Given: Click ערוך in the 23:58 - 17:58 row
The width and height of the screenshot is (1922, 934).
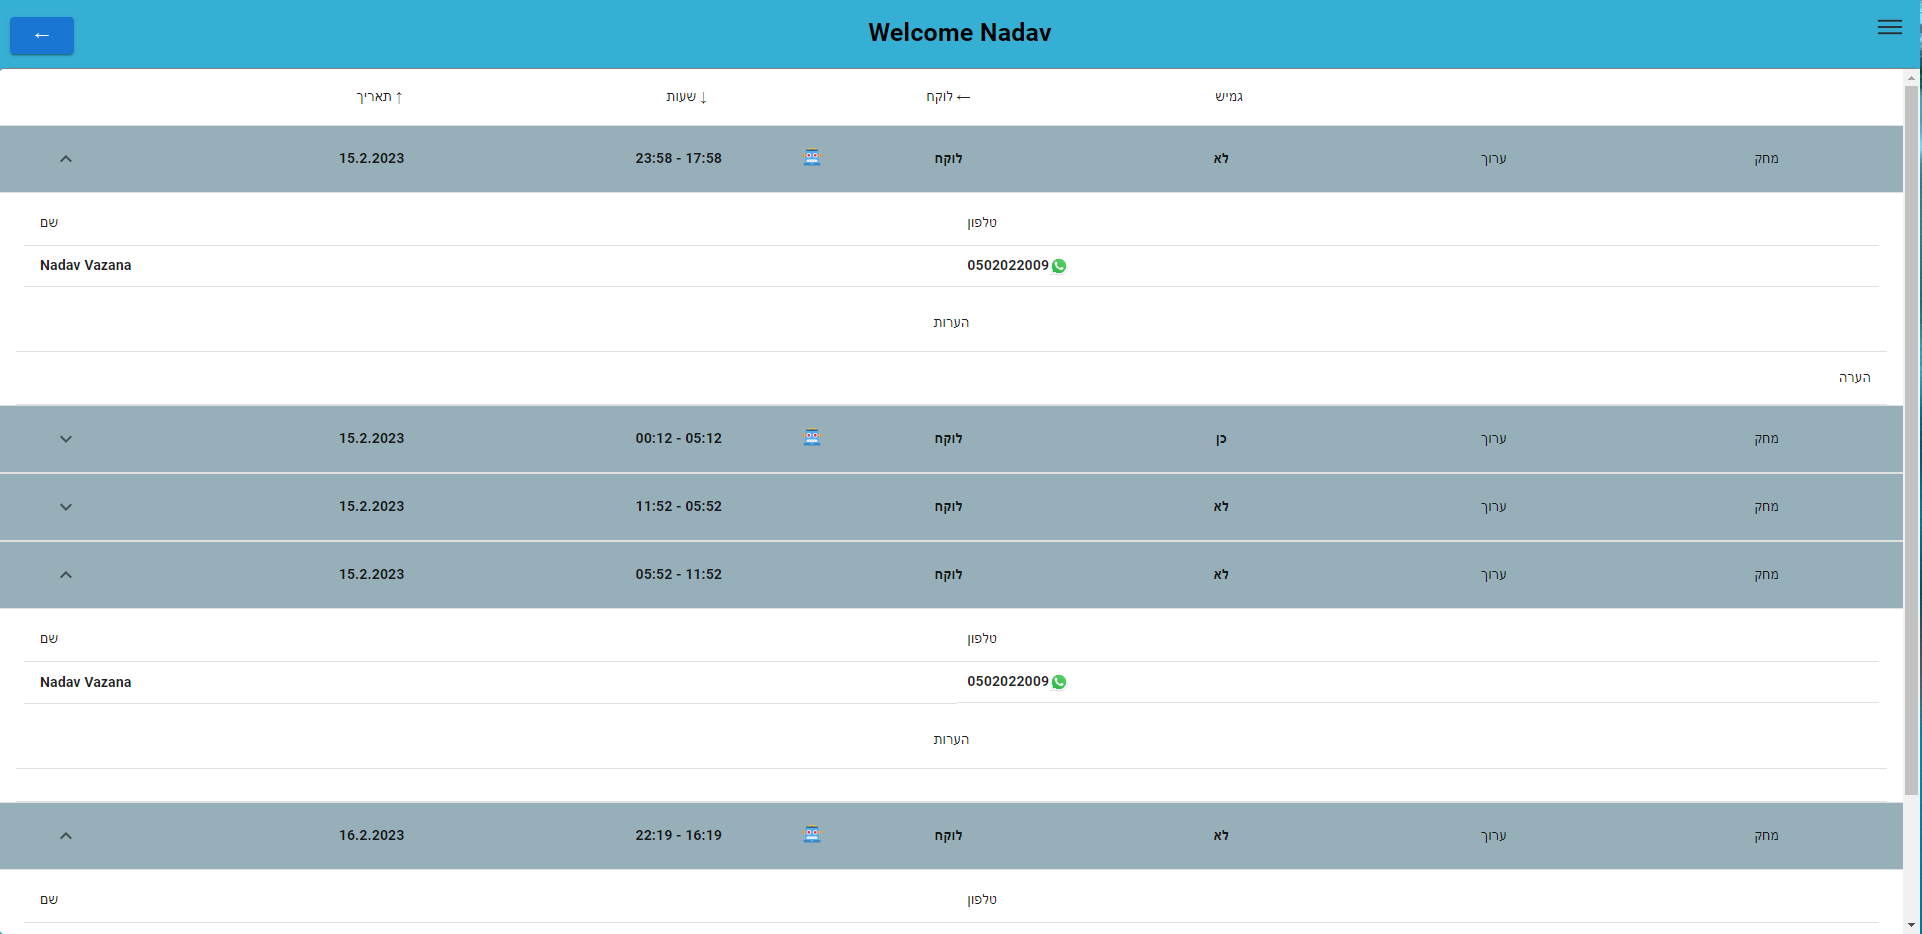Looking at the screenshot, I should [1493, 158].
